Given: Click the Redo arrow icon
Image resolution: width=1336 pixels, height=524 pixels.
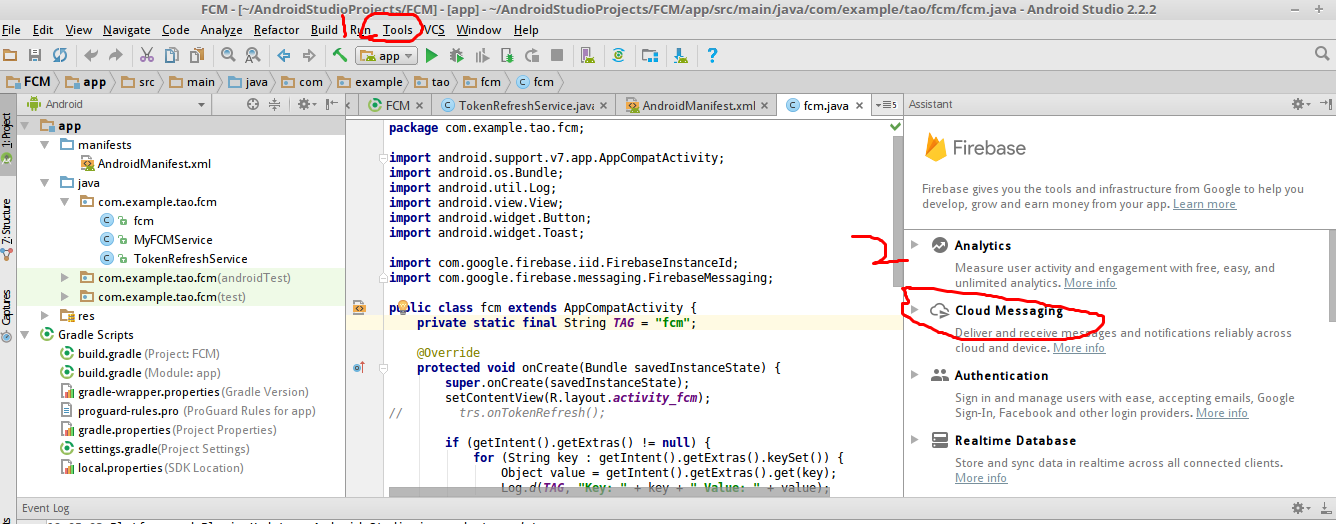Looking at the screenshot, I should click(116, 55).
